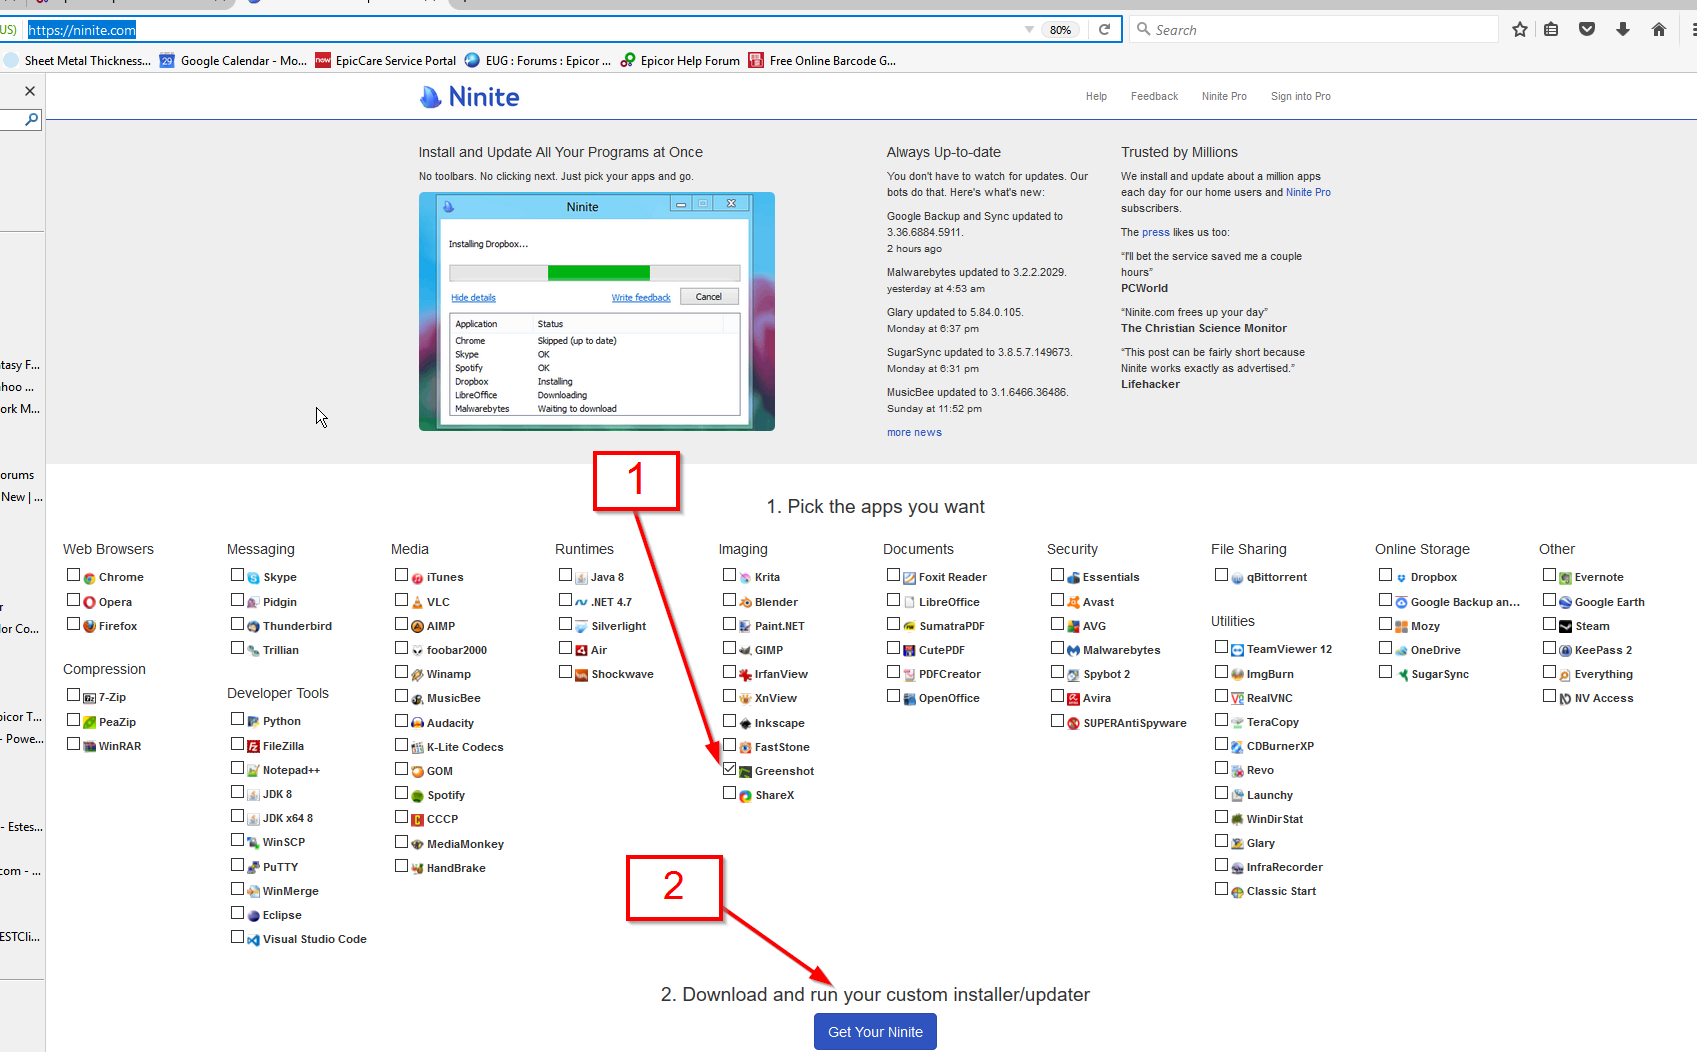1697x1052 pixels.
Task: Open Sheet Metal Thickness bookmark
Action: 79,61
